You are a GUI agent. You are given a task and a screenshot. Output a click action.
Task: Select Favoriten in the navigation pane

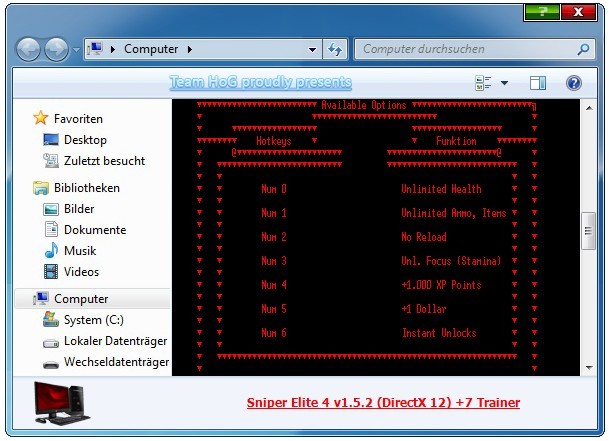click(x=78, y=119)
